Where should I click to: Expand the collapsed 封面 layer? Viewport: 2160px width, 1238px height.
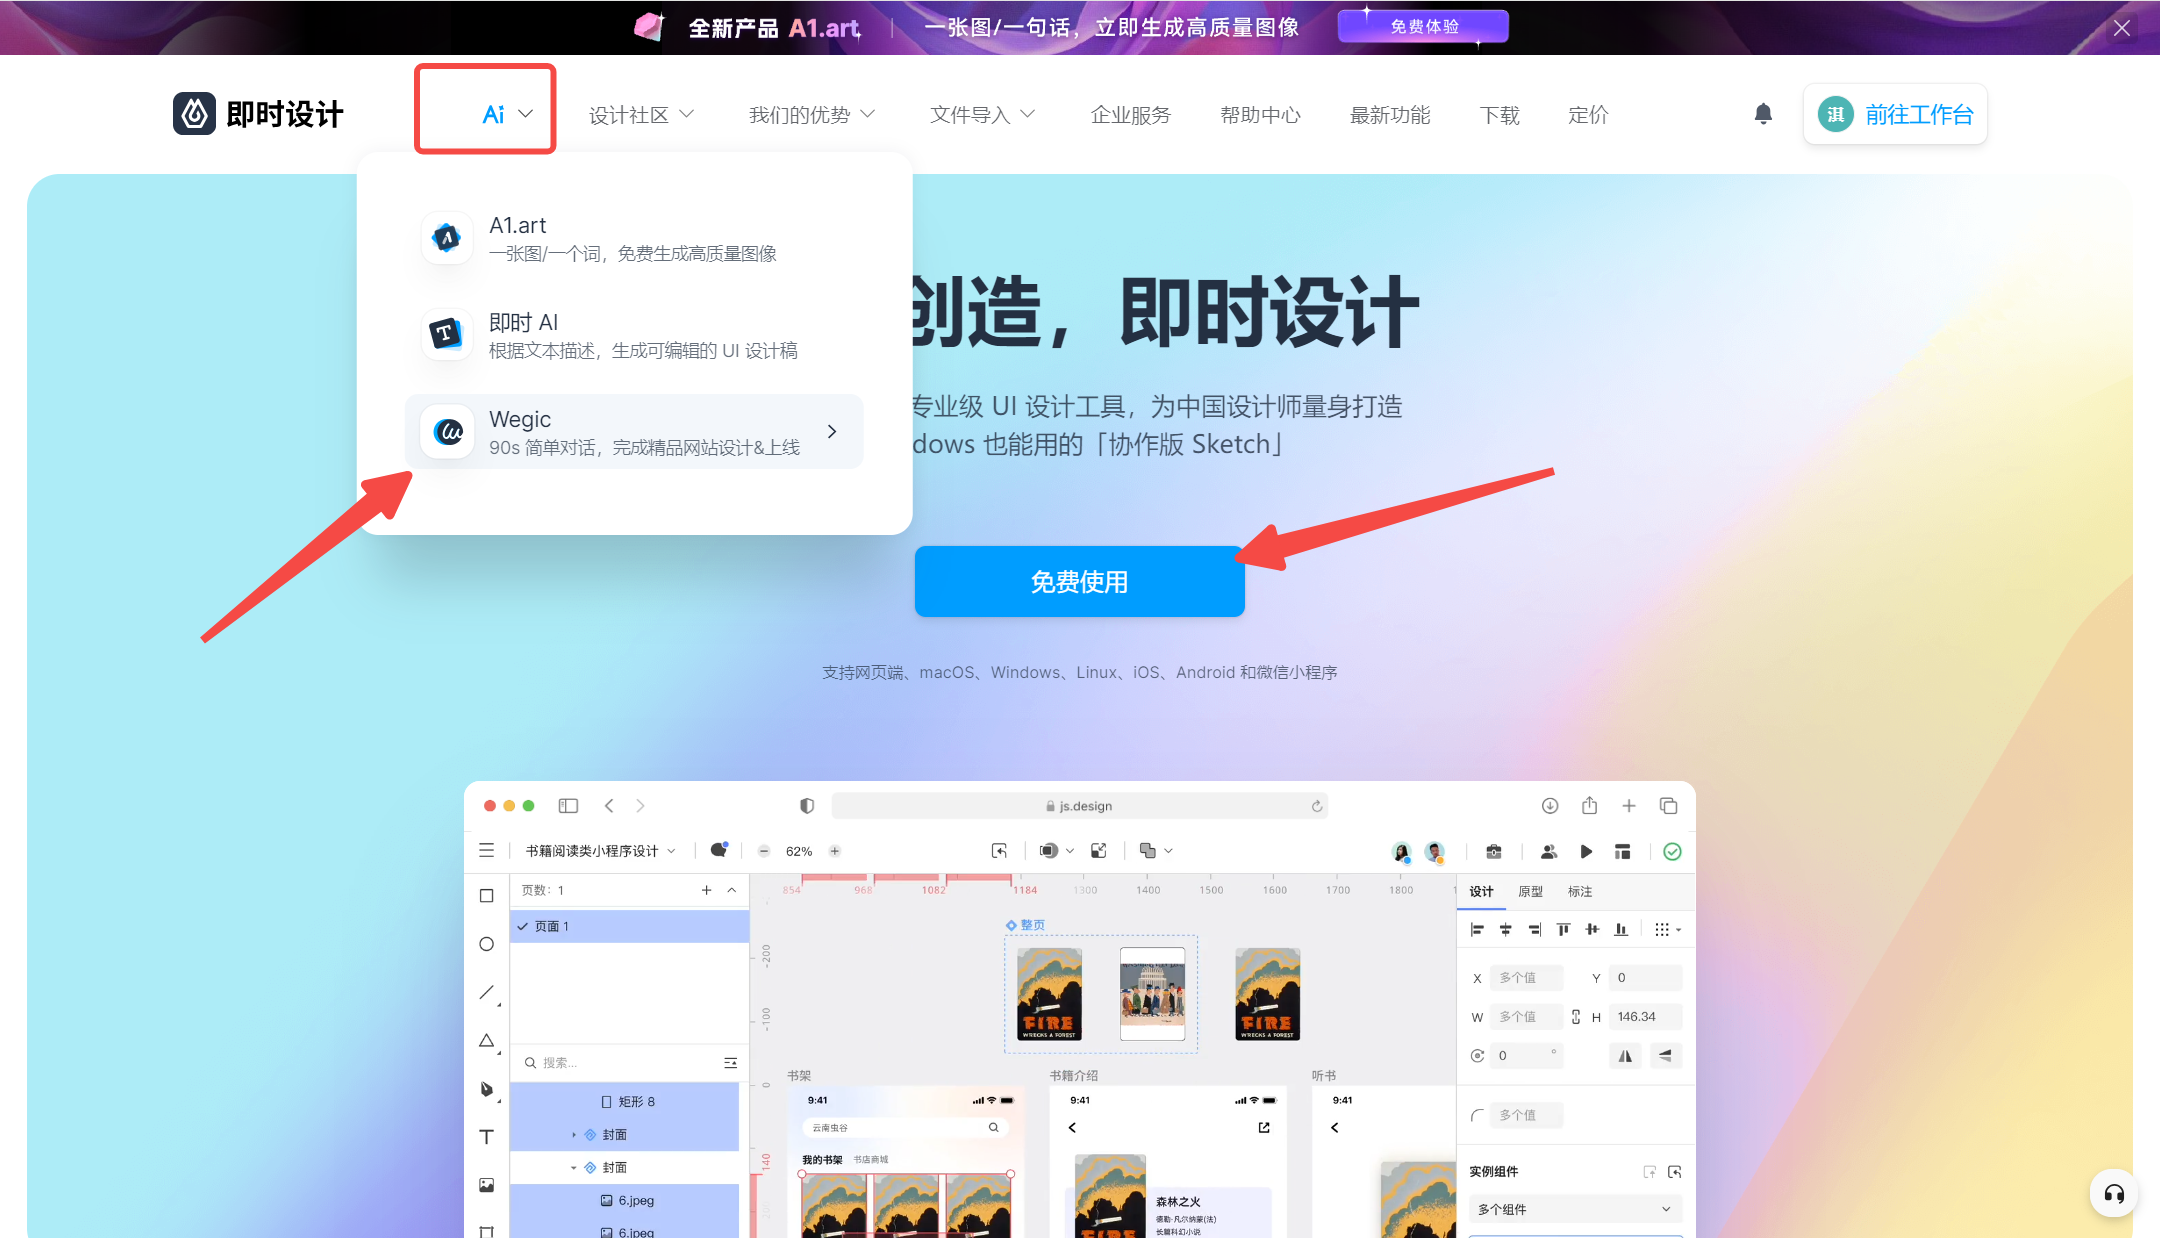[574, 1135]
